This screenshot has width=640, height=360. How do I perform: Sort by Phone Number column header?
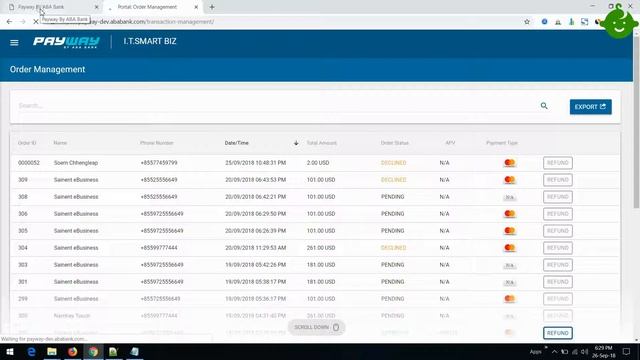click(x=157, y=143)
